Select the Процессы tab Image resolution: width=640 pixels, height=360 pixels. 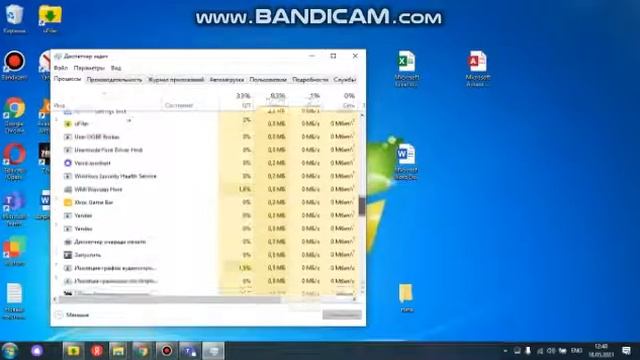67,79
